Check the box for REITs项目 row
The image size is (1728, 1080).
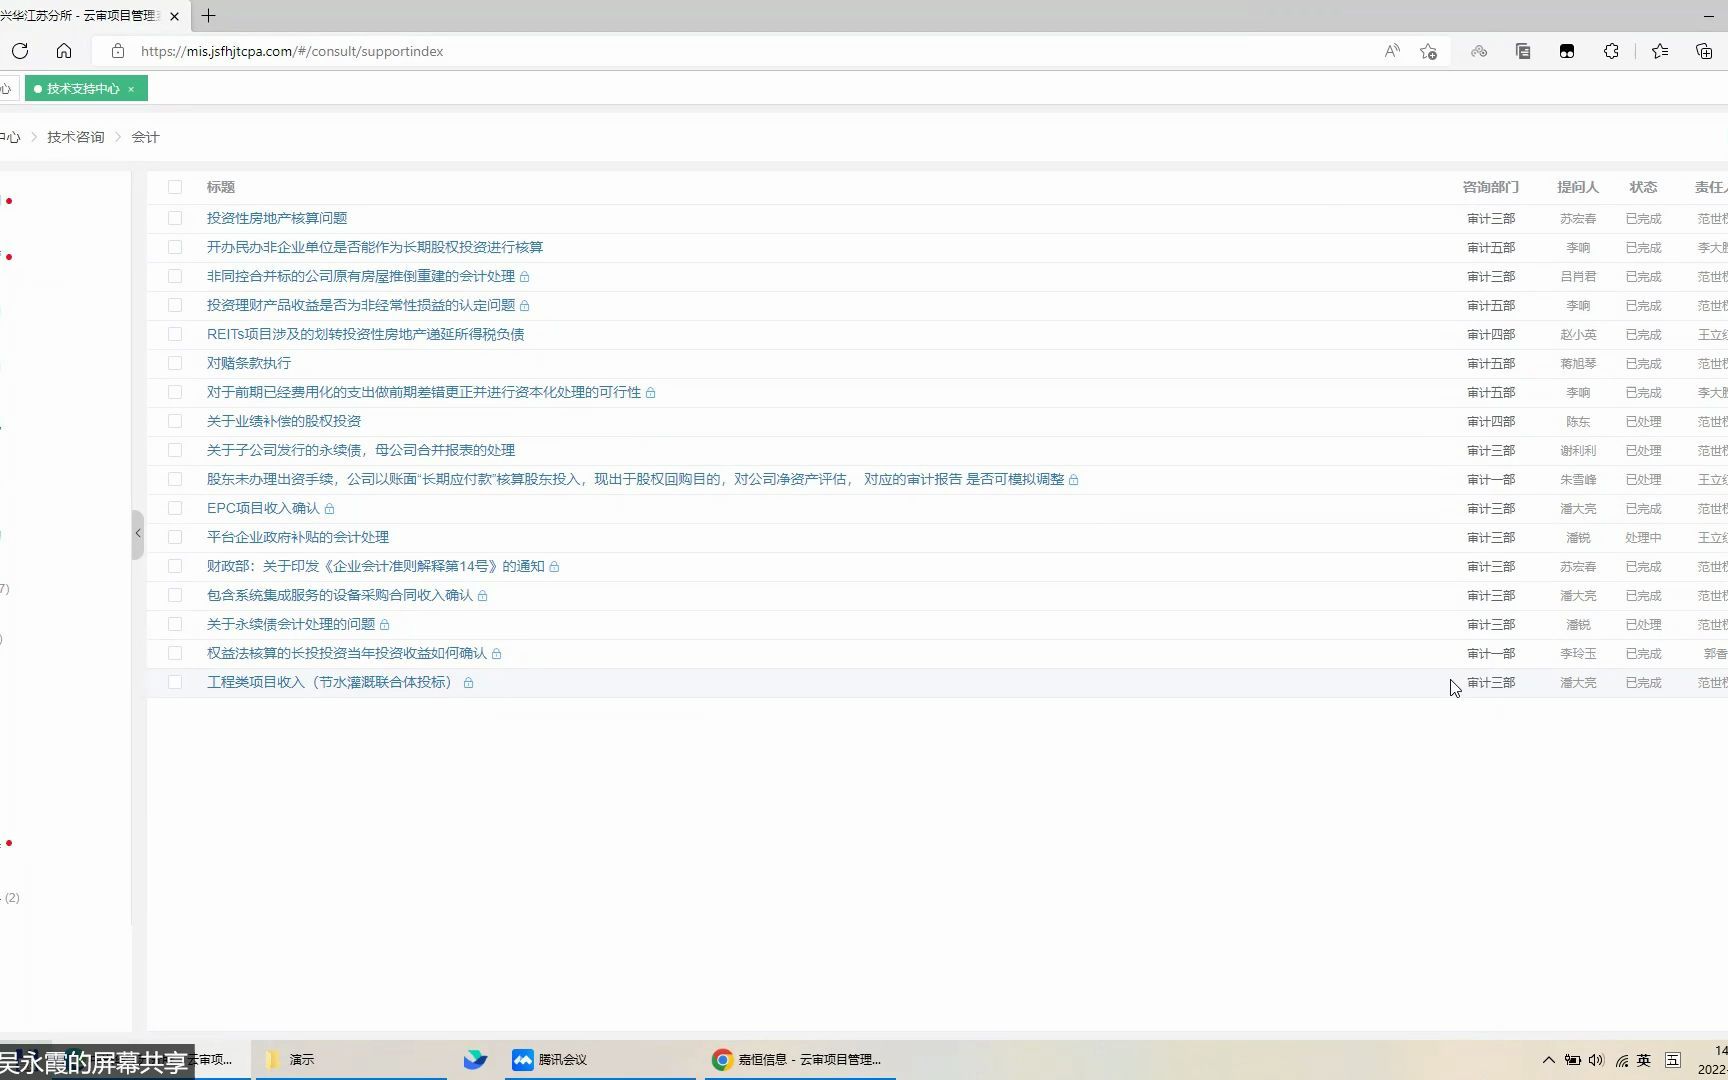175,334
